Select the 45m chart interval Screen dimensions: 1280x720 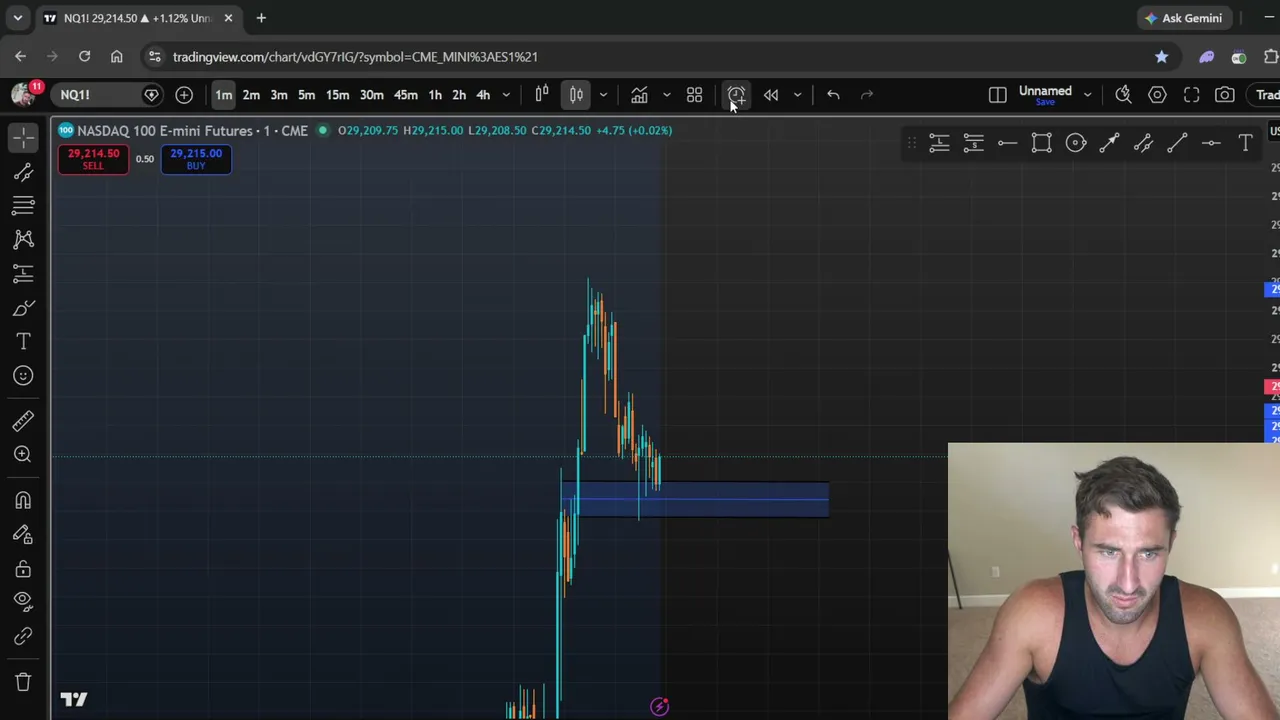405,95
